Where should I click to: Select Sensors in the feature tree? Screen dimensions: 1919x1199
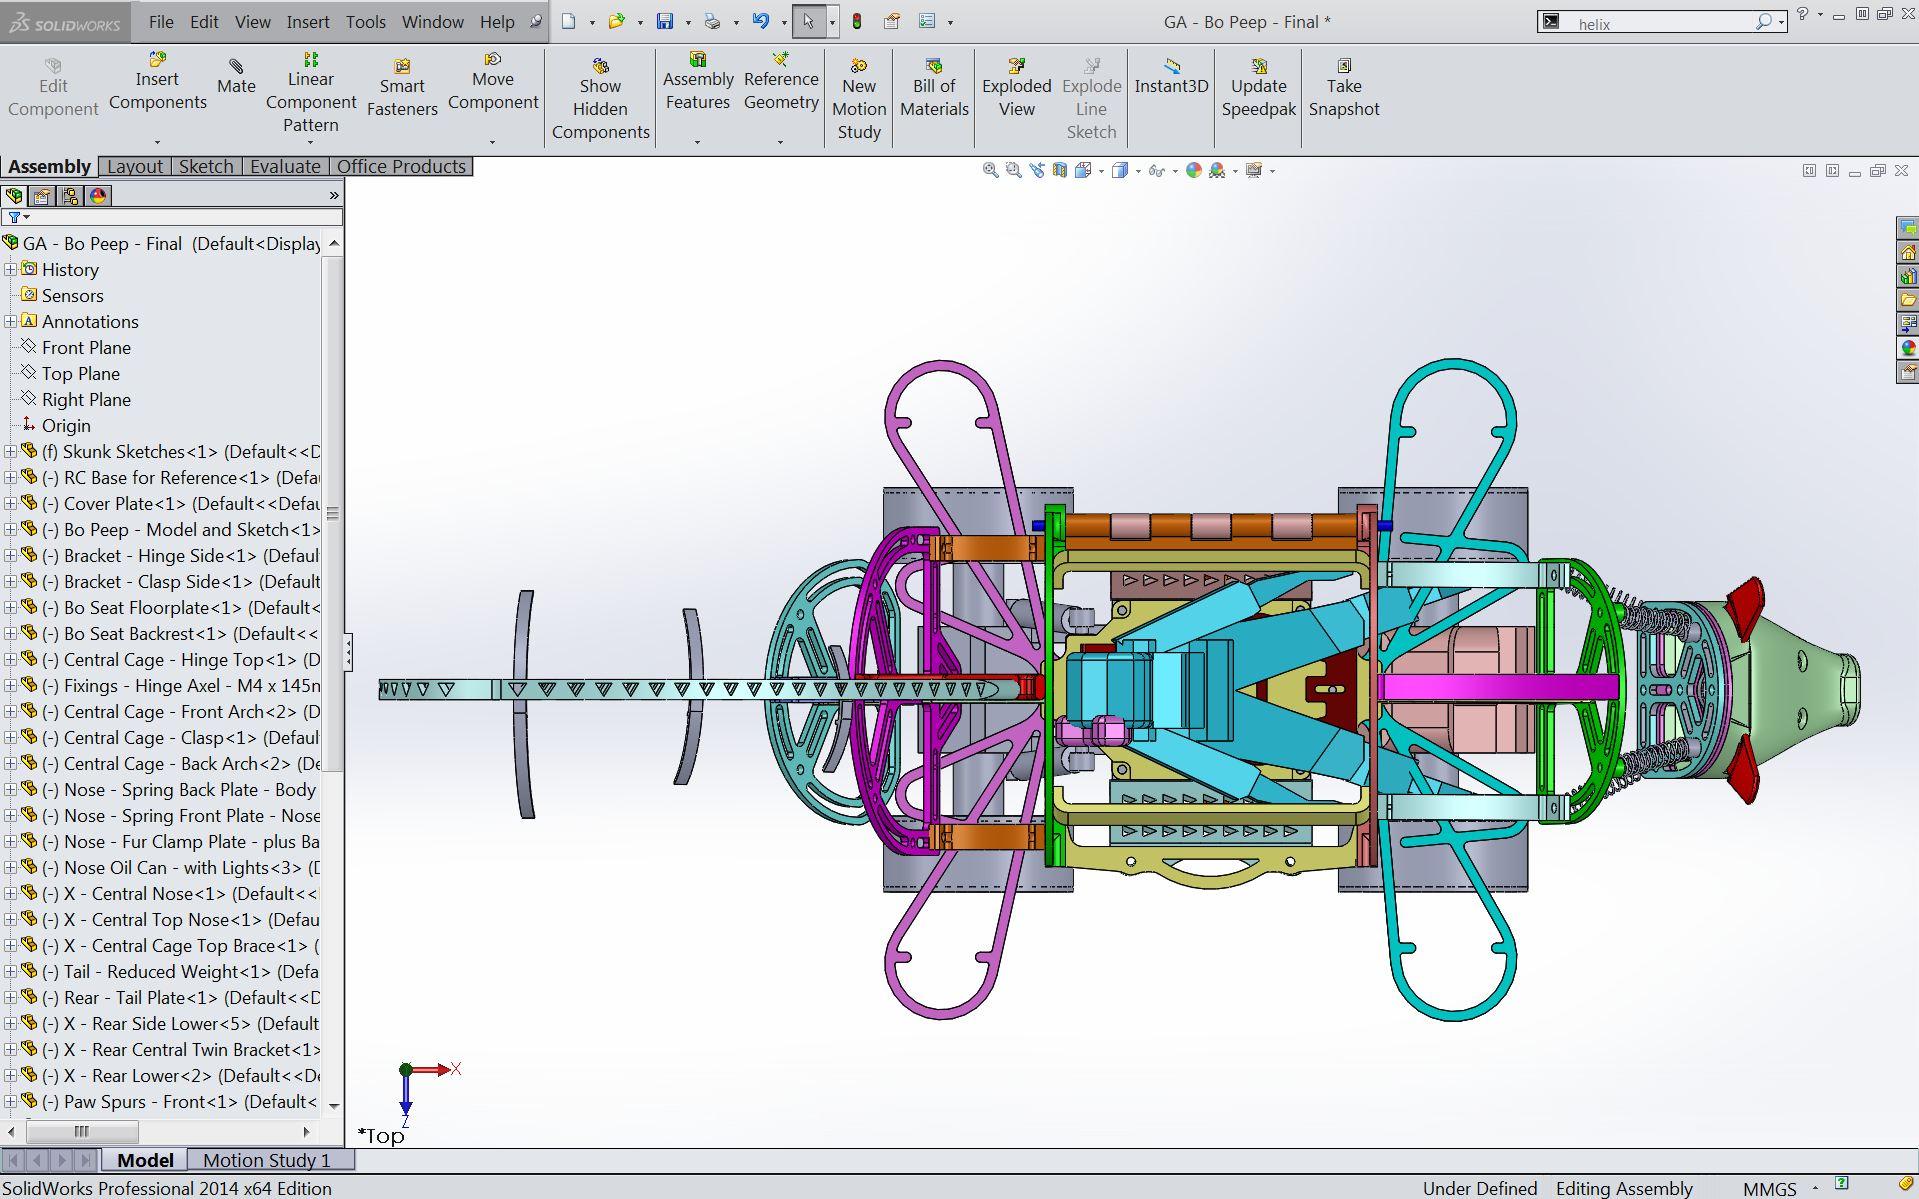[x=72, y=295]
